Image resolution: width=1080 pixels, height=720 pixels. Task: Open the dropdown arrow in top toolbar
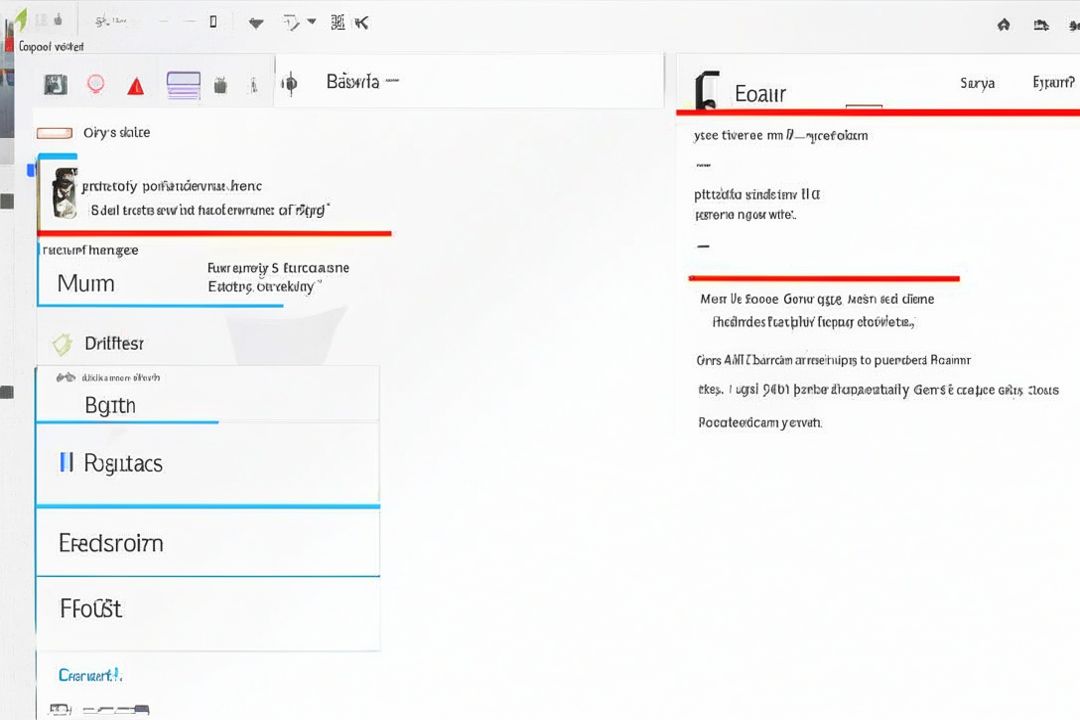pyautogui.click(x=311, y=21)
